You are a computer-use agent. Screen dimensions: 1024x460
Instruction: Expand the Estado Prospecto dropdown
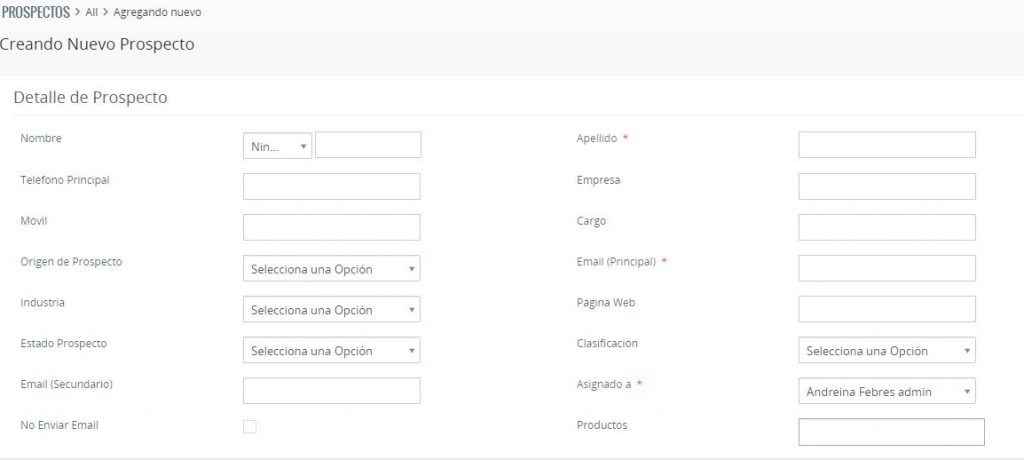pos(331,351)
